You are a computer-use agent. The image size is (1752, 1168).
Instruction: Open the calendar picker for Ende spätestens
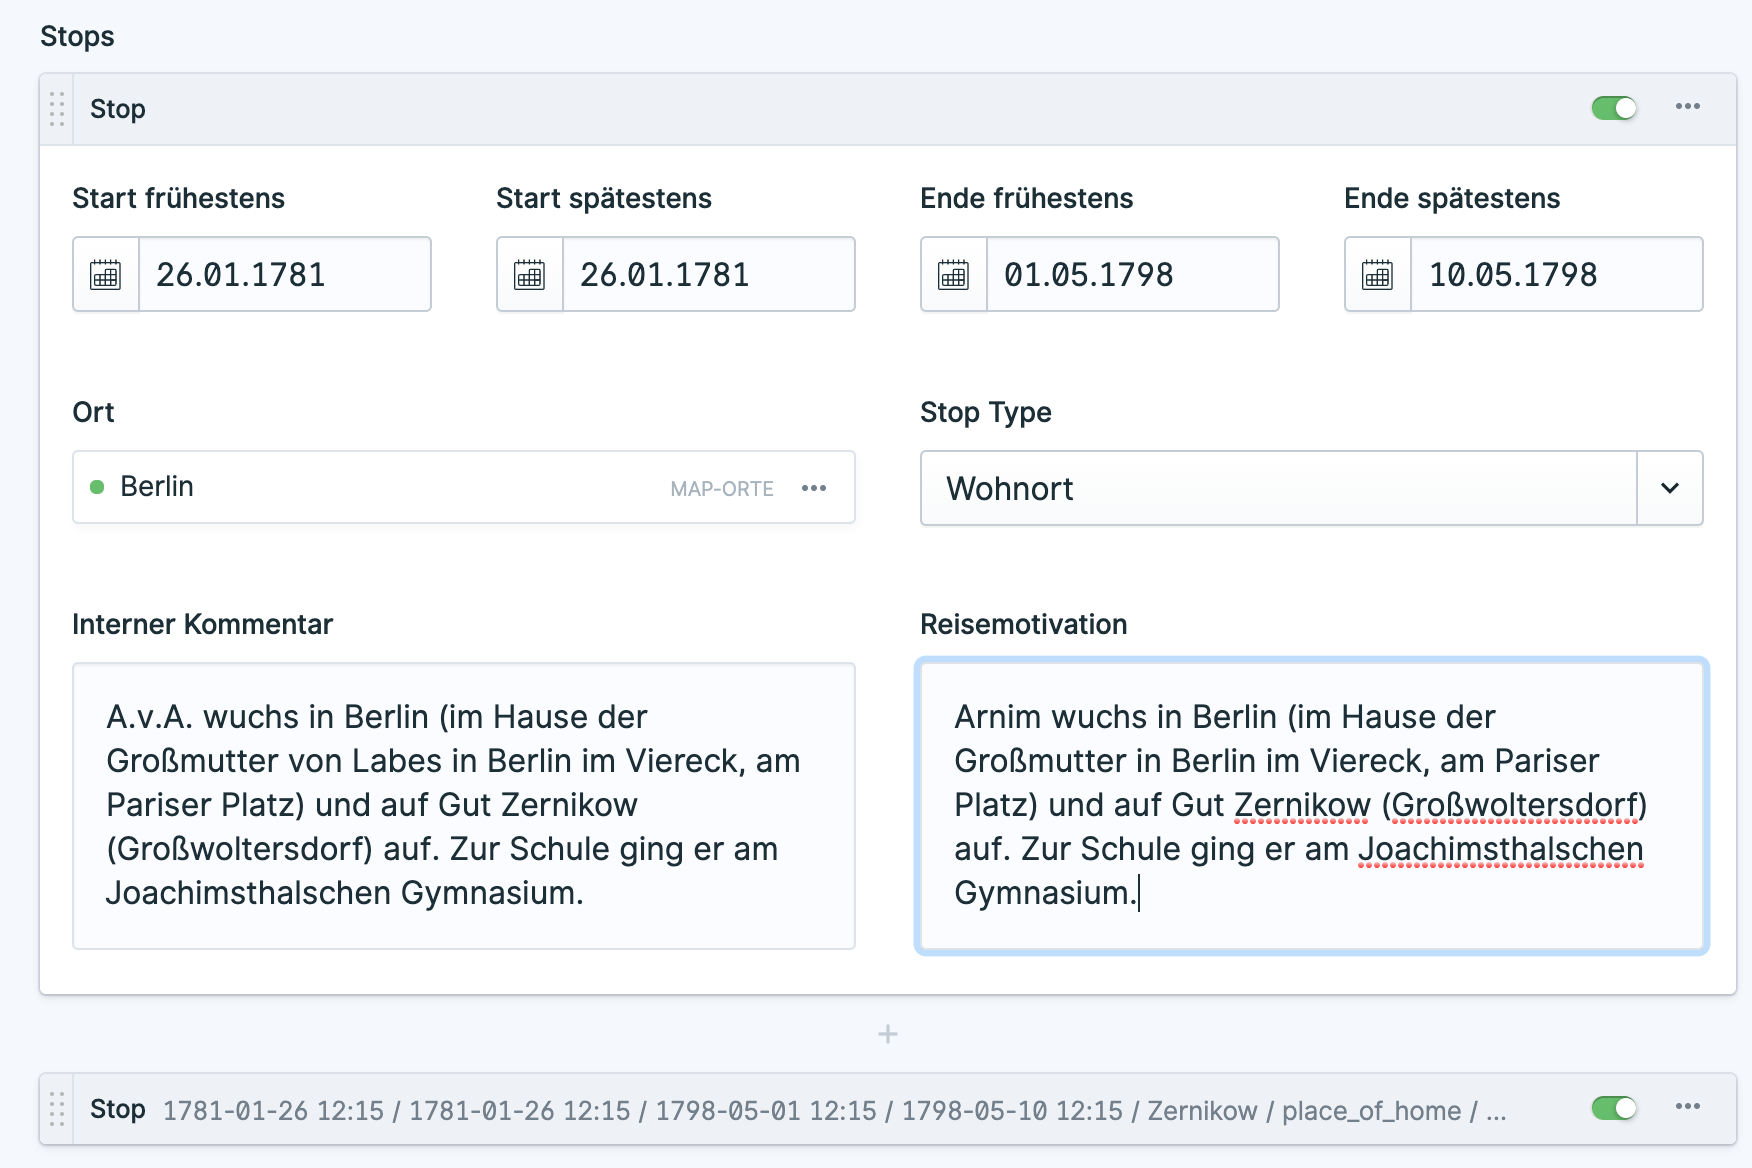tap(1376, 273)
